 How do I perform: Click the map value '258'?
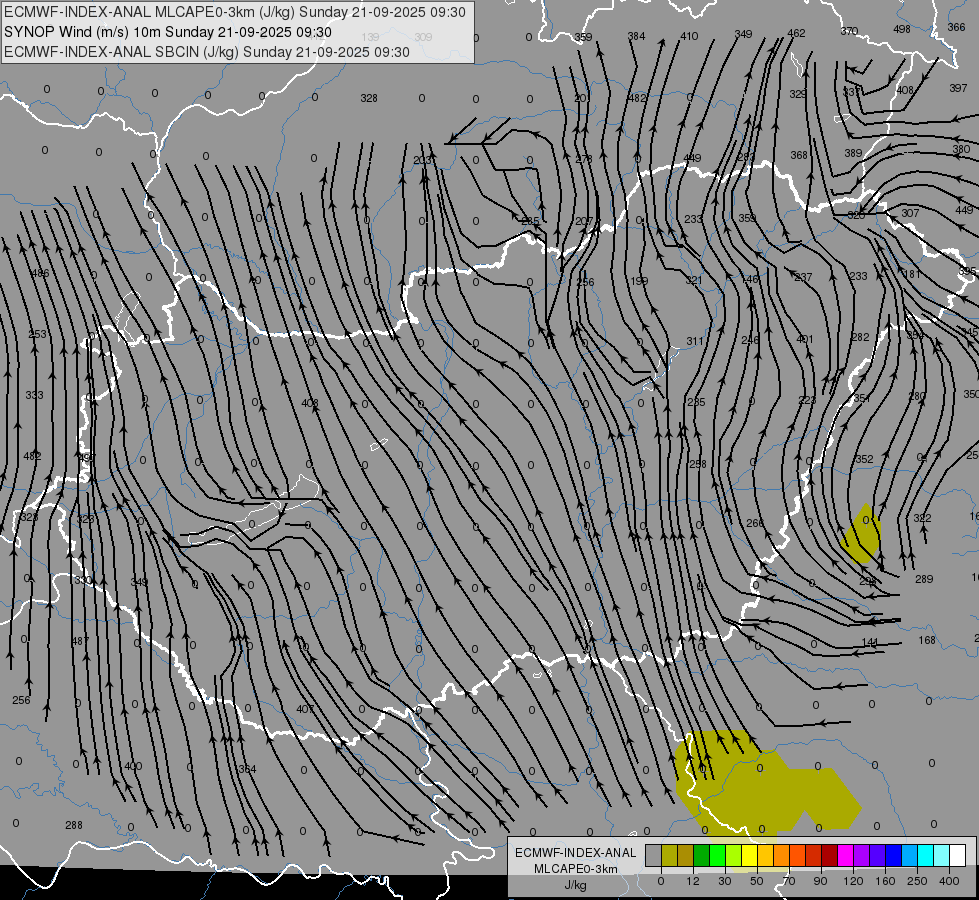point(697,464)
